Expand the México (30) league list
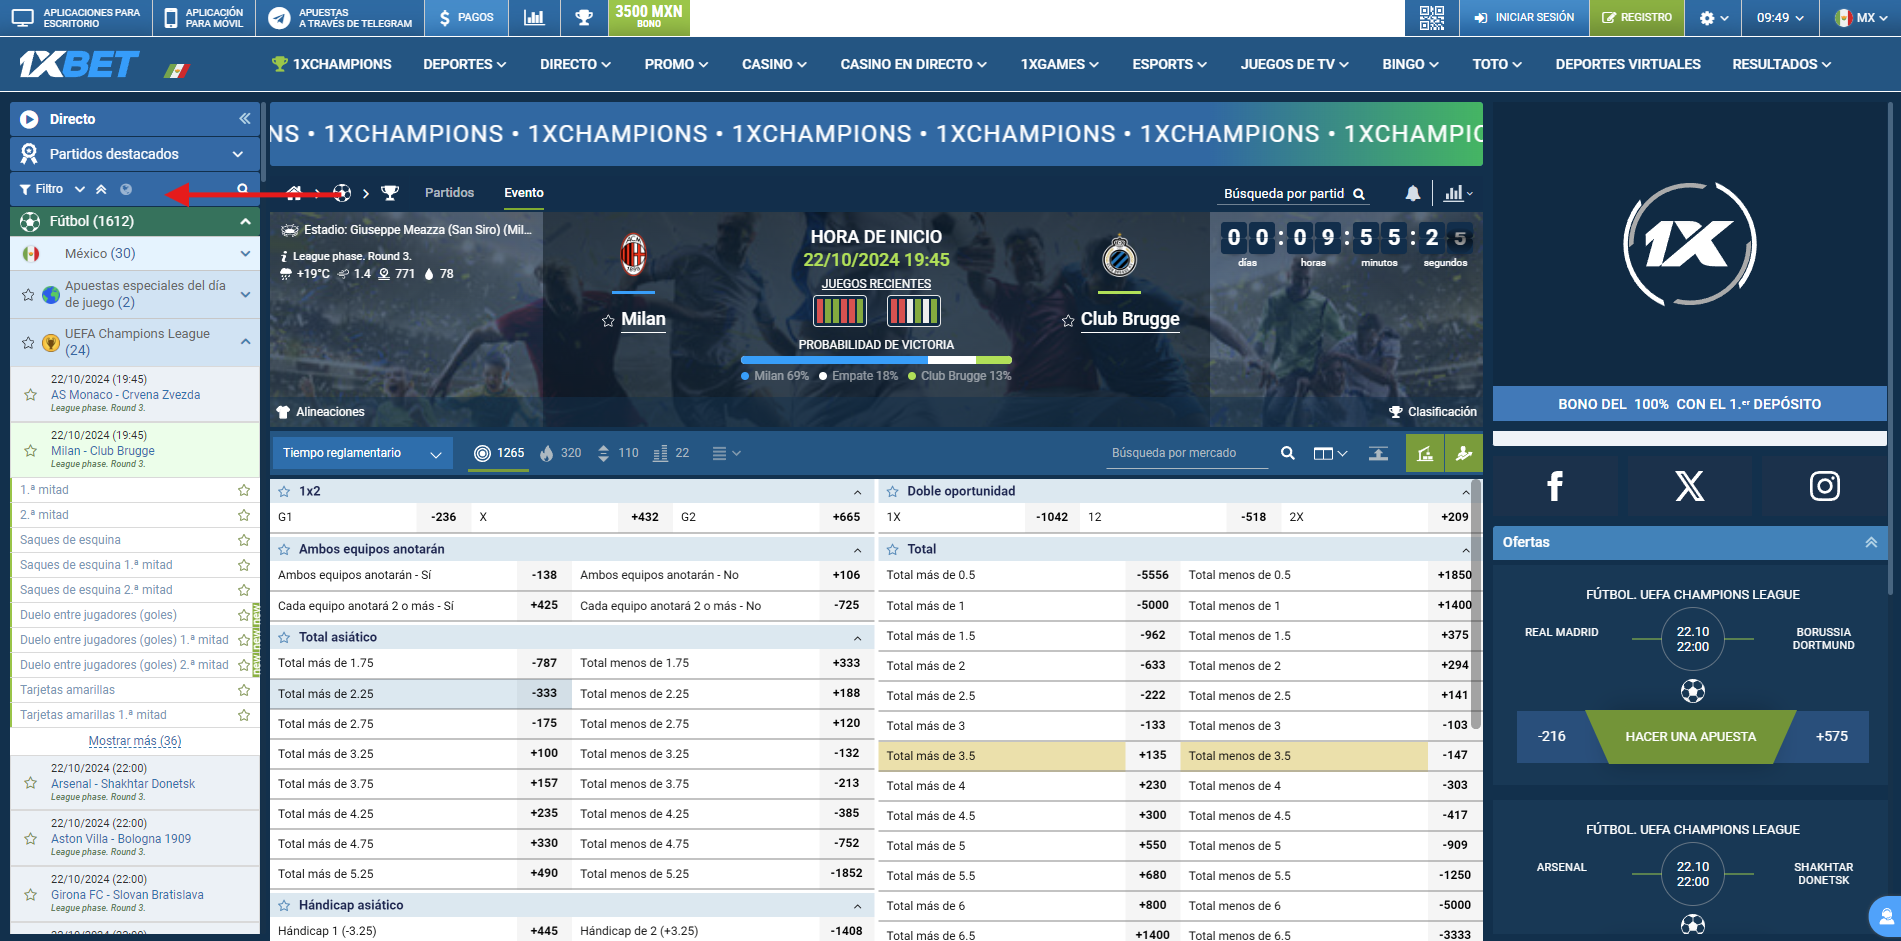This screenshot has width=1901, height=941. tap(245, 254)
